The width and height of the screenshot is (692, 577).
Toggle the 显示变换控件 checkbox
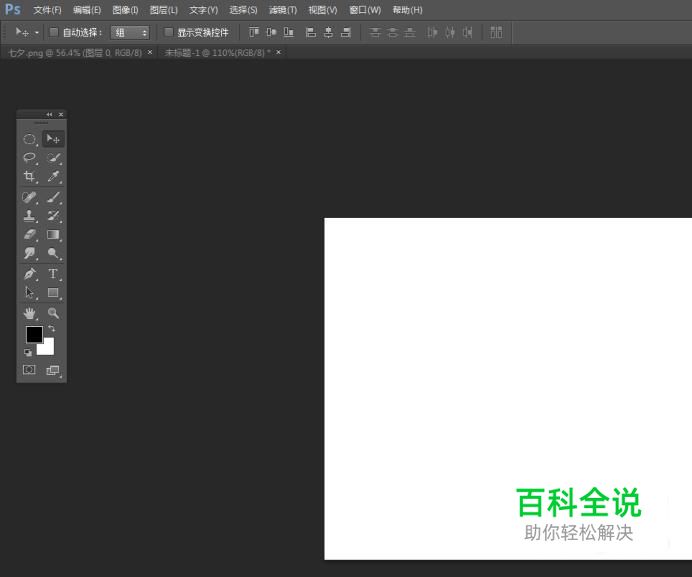[169, 32]
